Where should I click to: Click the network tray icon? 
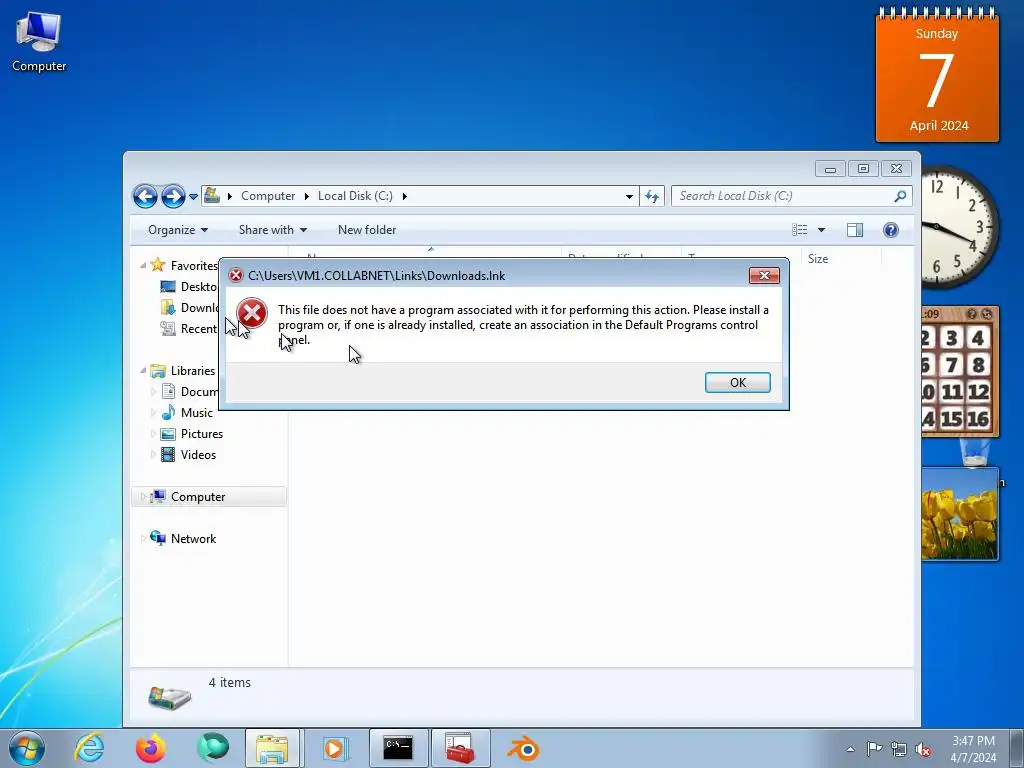click(899, 750)
